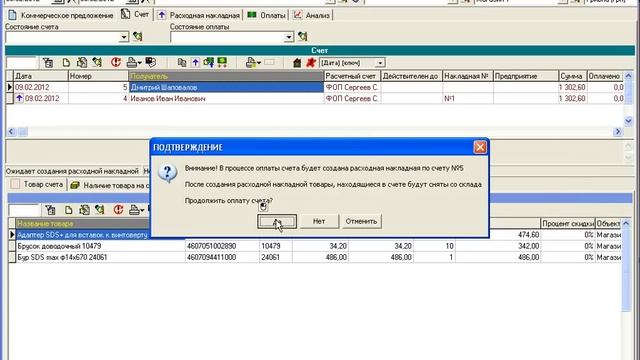640x360 pixels.
Task: Add a new blank item in the lower goods toolbar
Action: click(x=68, y=210)
